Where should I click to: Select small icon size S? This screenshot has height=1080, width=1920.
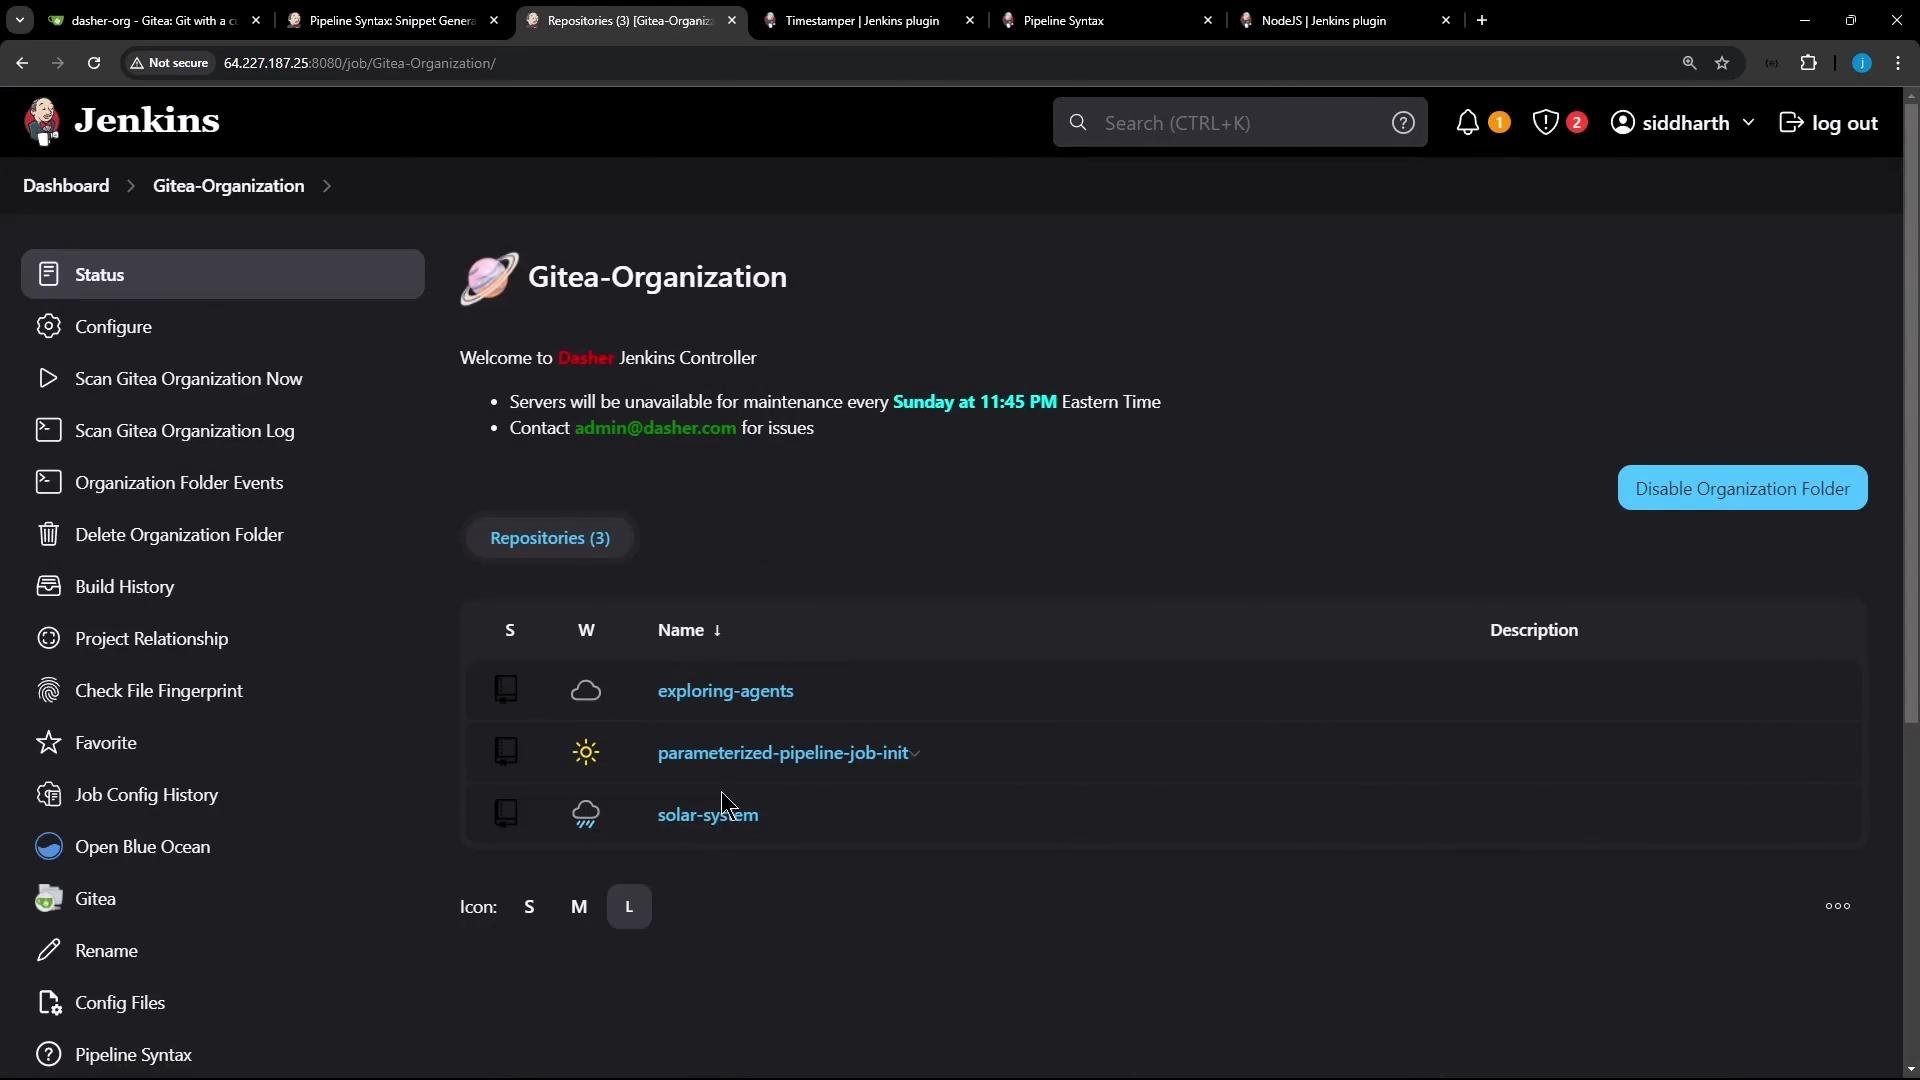point(529,906)
